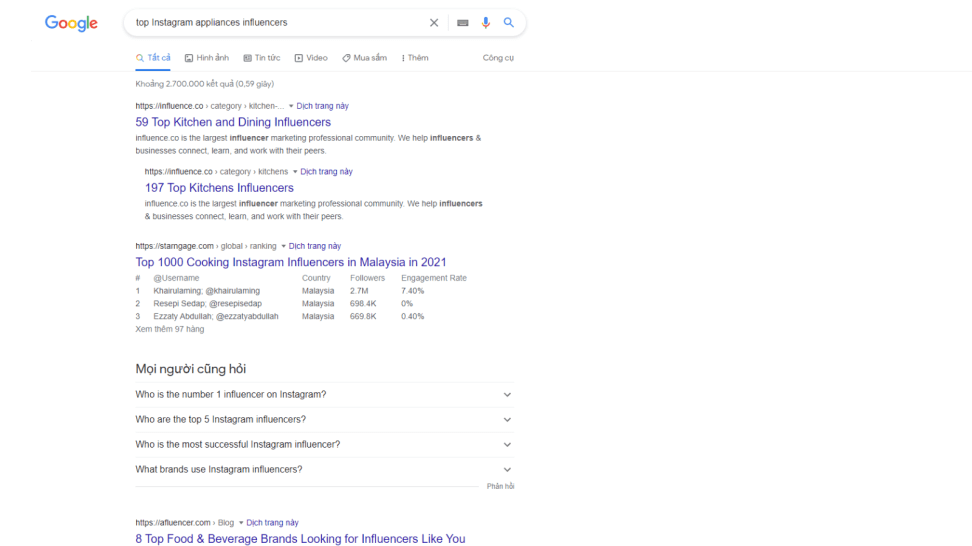
Task: Open Công cụ search tools
Action: (498, 58)
